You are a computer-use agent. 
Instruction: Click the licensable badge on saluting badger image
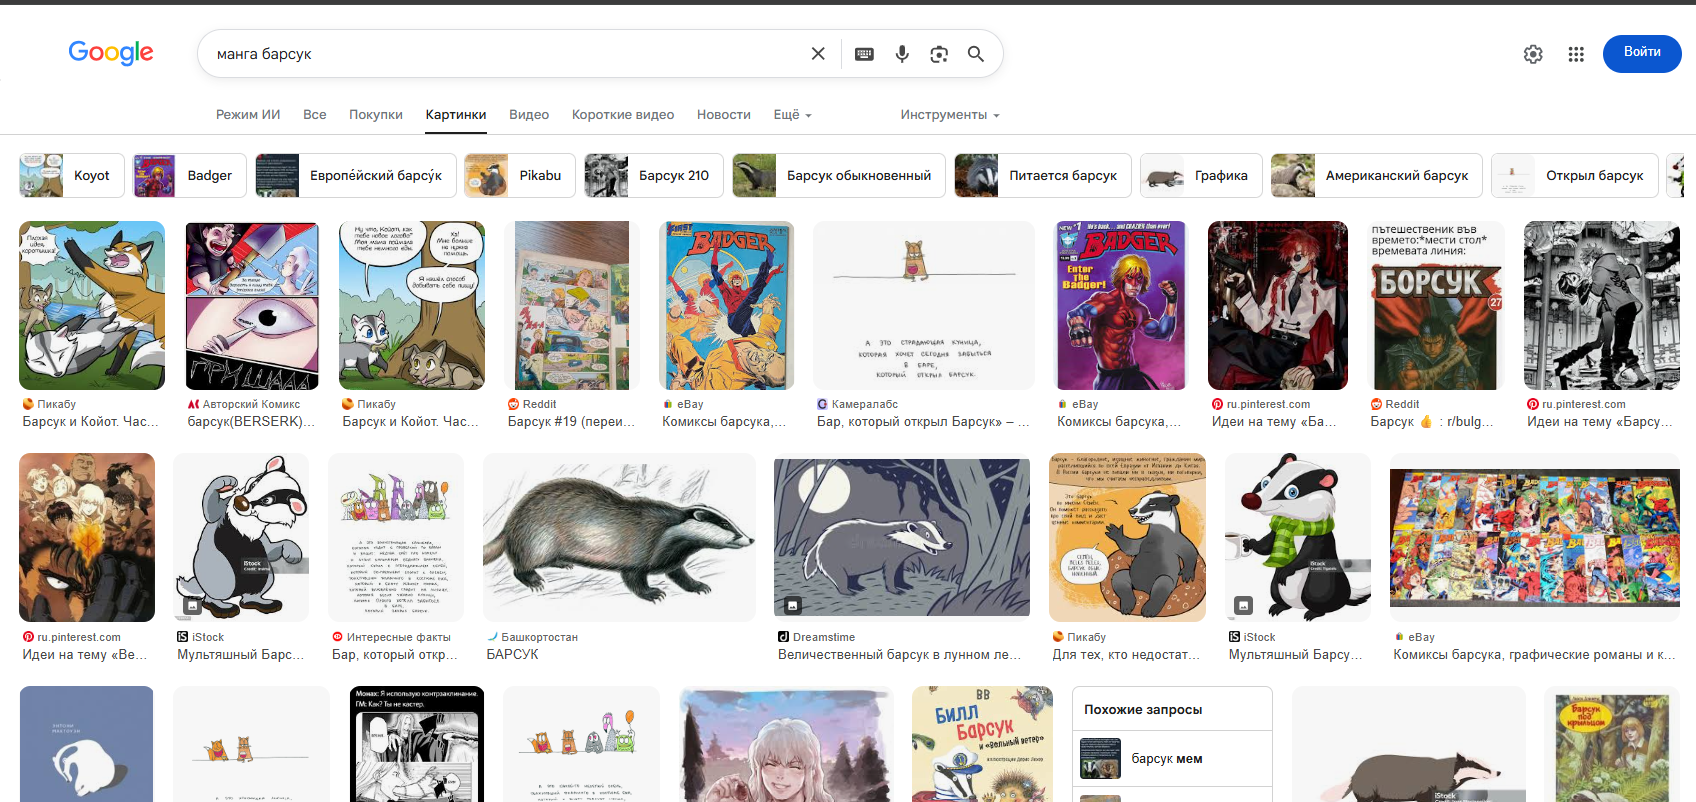[192, 605]
